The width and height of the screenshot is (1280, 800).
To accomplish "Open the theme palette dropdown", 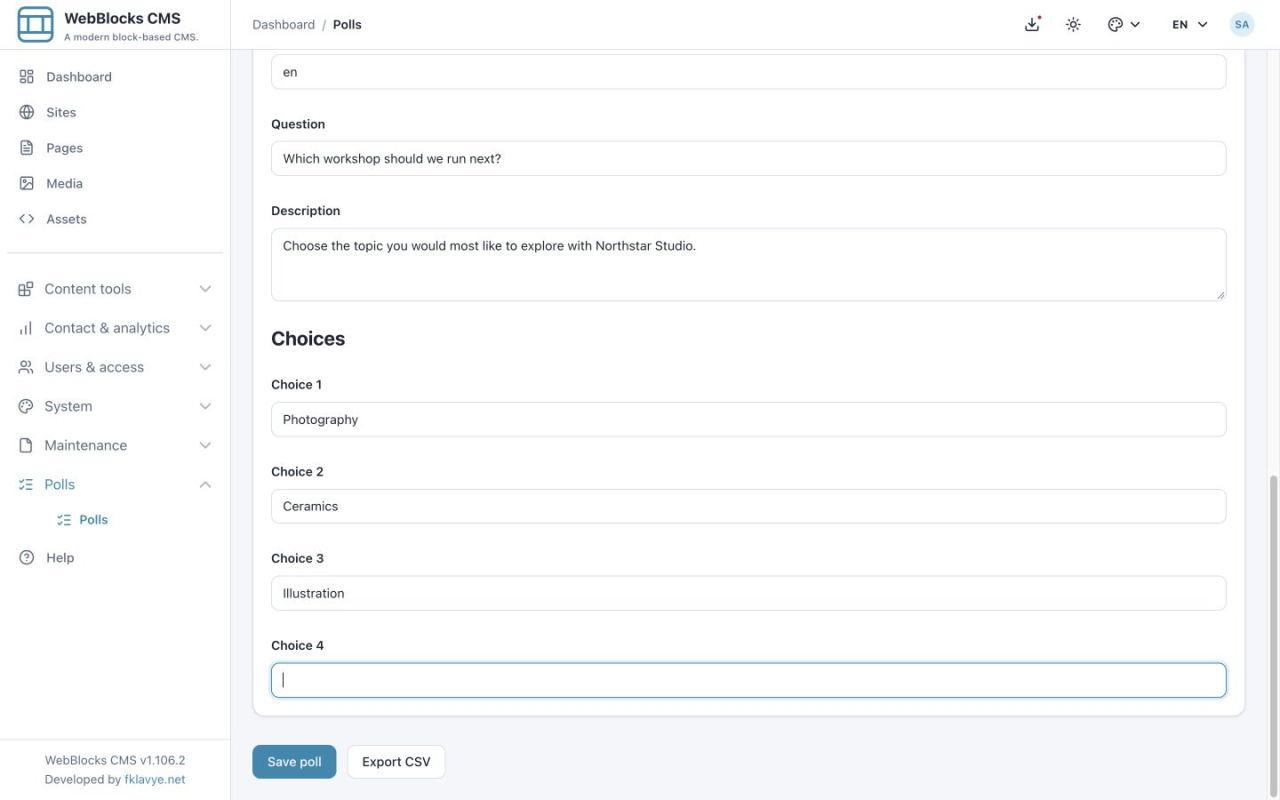I will point(1124,24).
